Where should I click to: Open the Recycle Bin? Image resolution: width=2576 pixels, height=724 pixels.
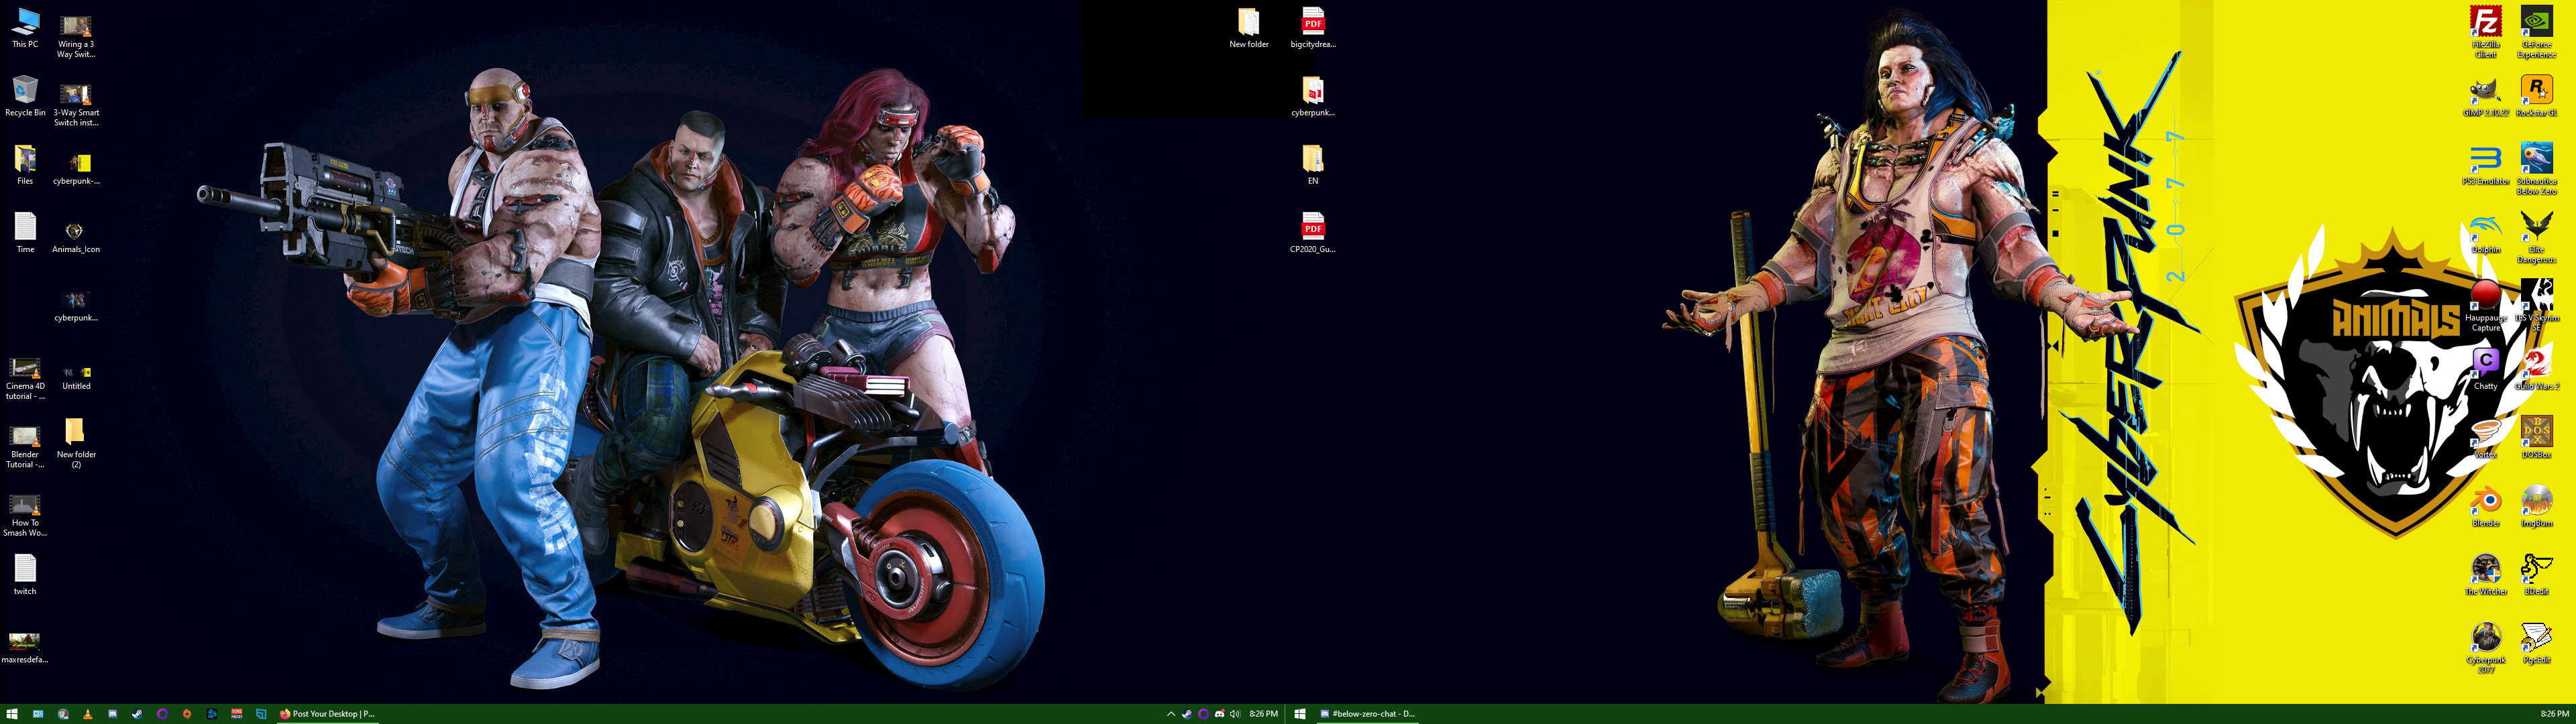click(x=25, y=96)
